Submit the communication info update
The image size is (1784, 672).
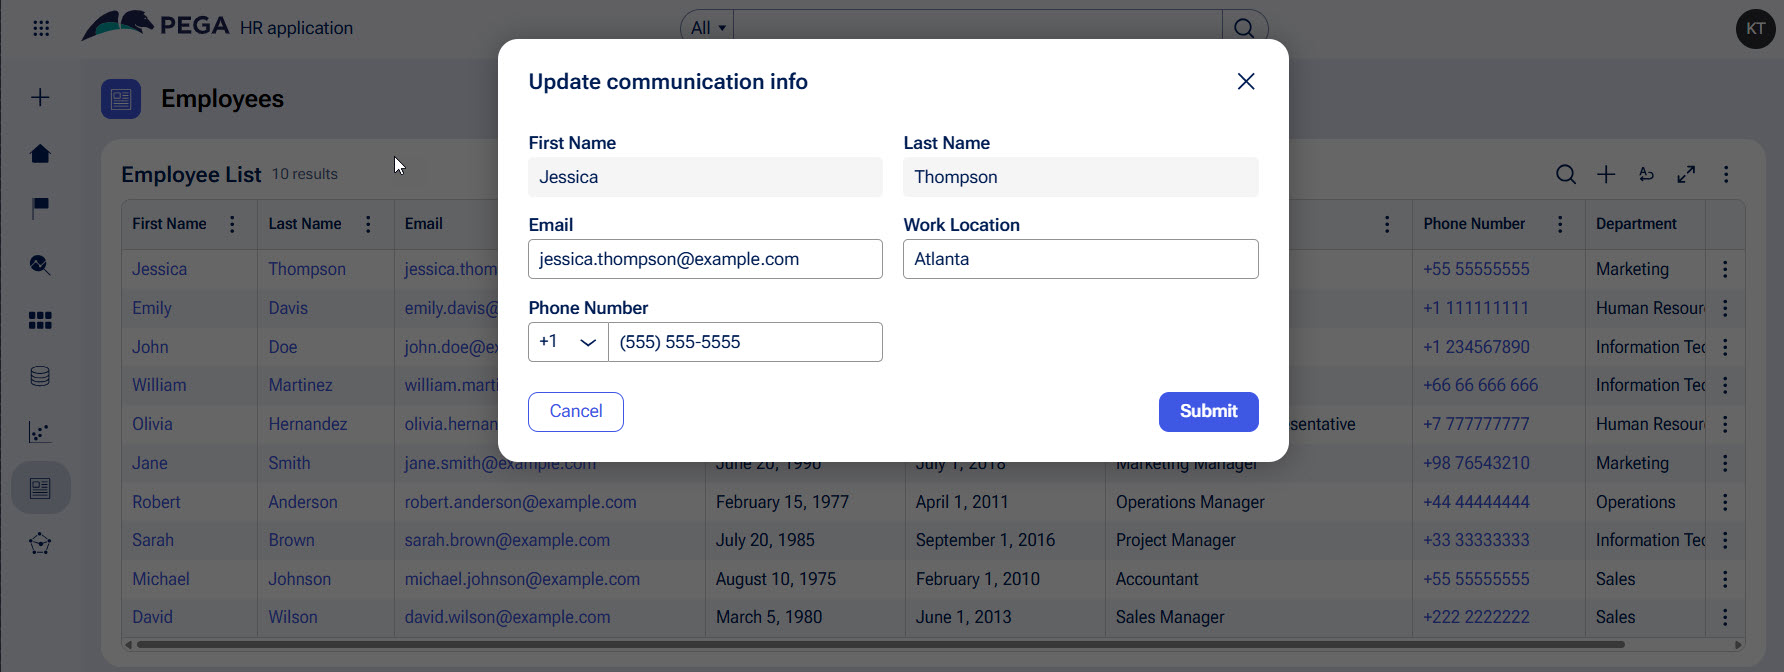point(1208,412)
